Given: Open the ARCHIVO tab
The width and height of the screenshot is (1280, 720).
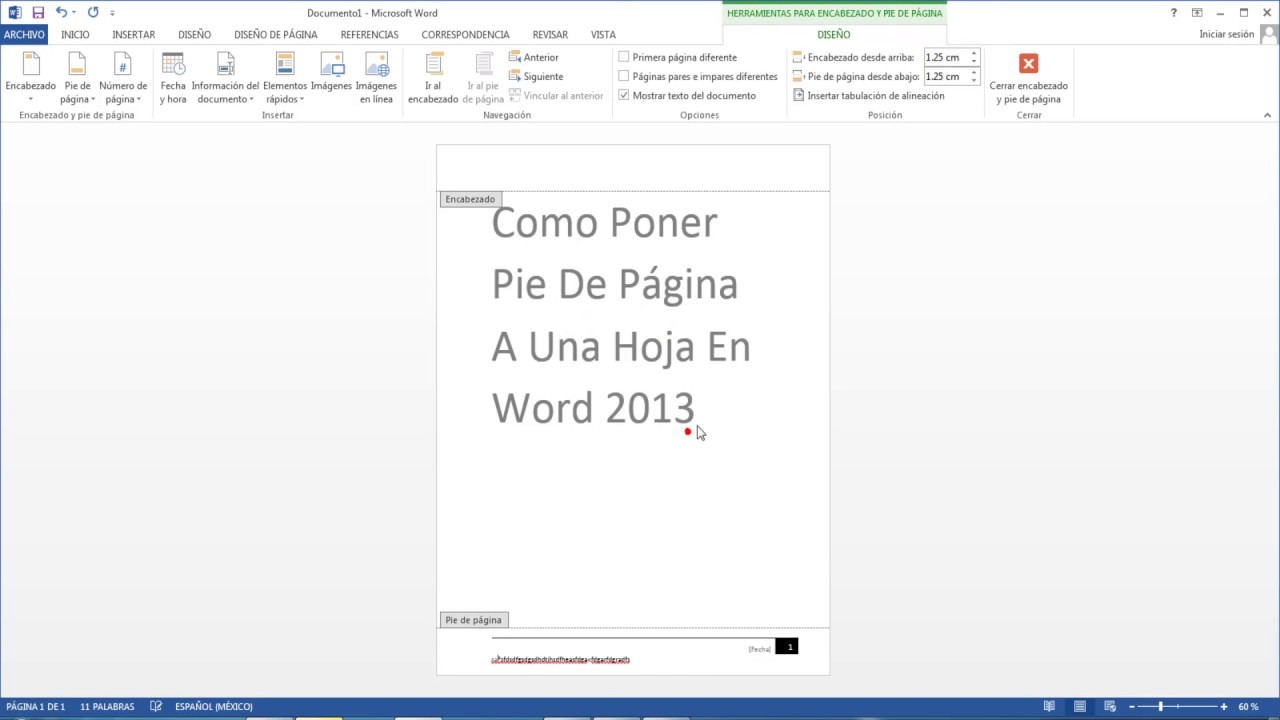Looking at the screenshot, I should 24,34.
